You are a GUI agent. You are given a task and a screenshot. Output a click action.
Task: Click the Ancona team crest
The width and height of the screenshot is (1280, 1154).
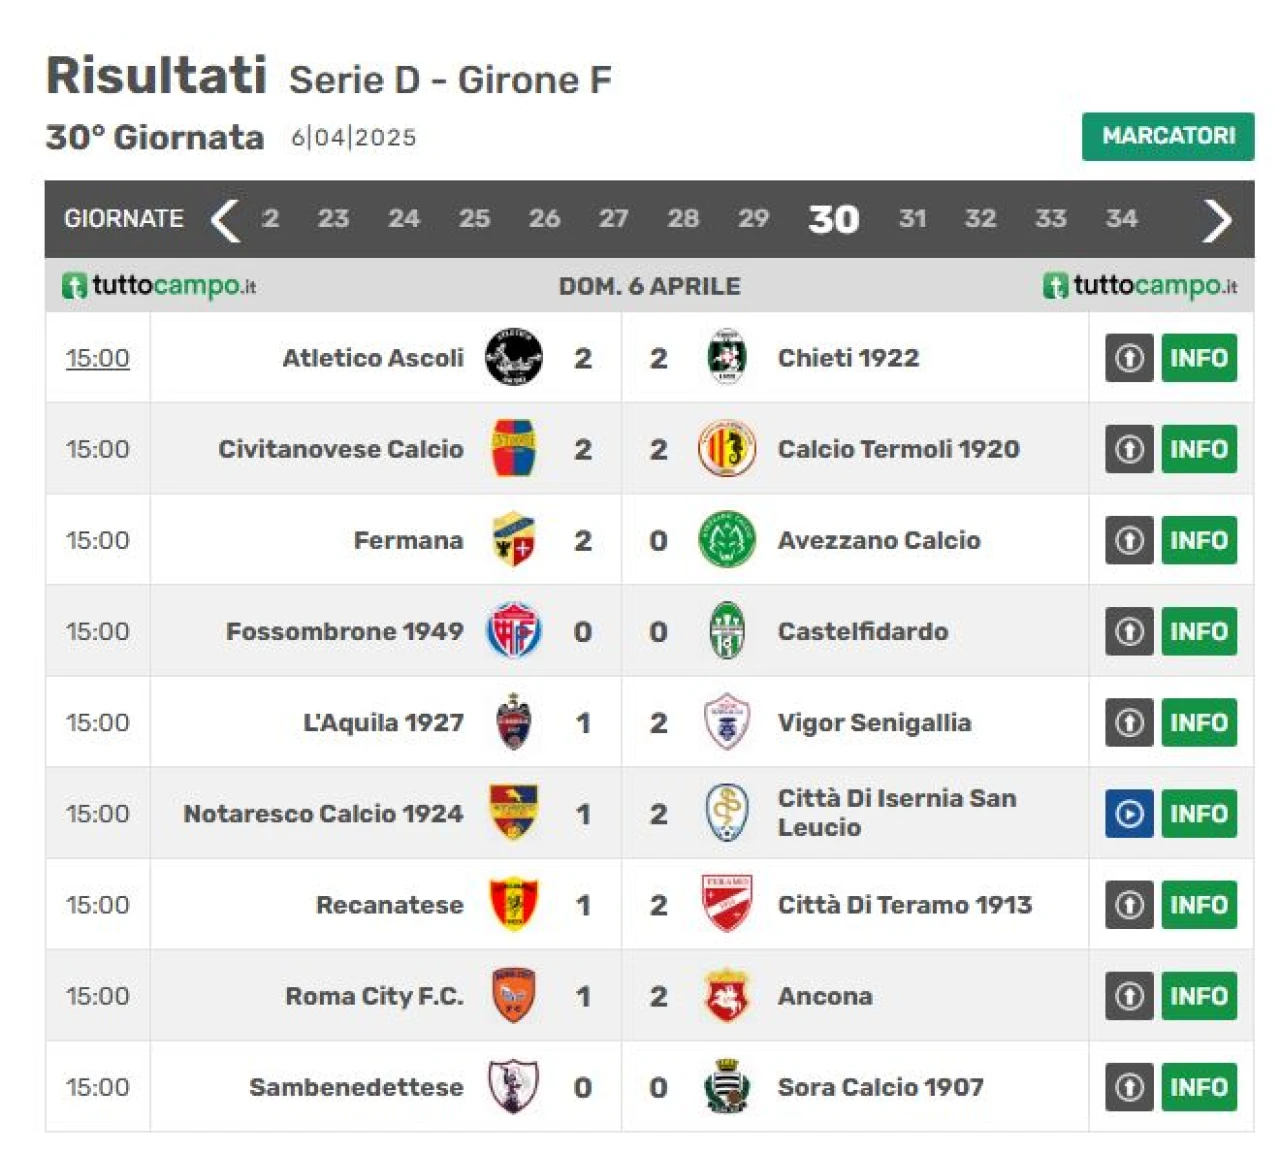tap(726, 996)
